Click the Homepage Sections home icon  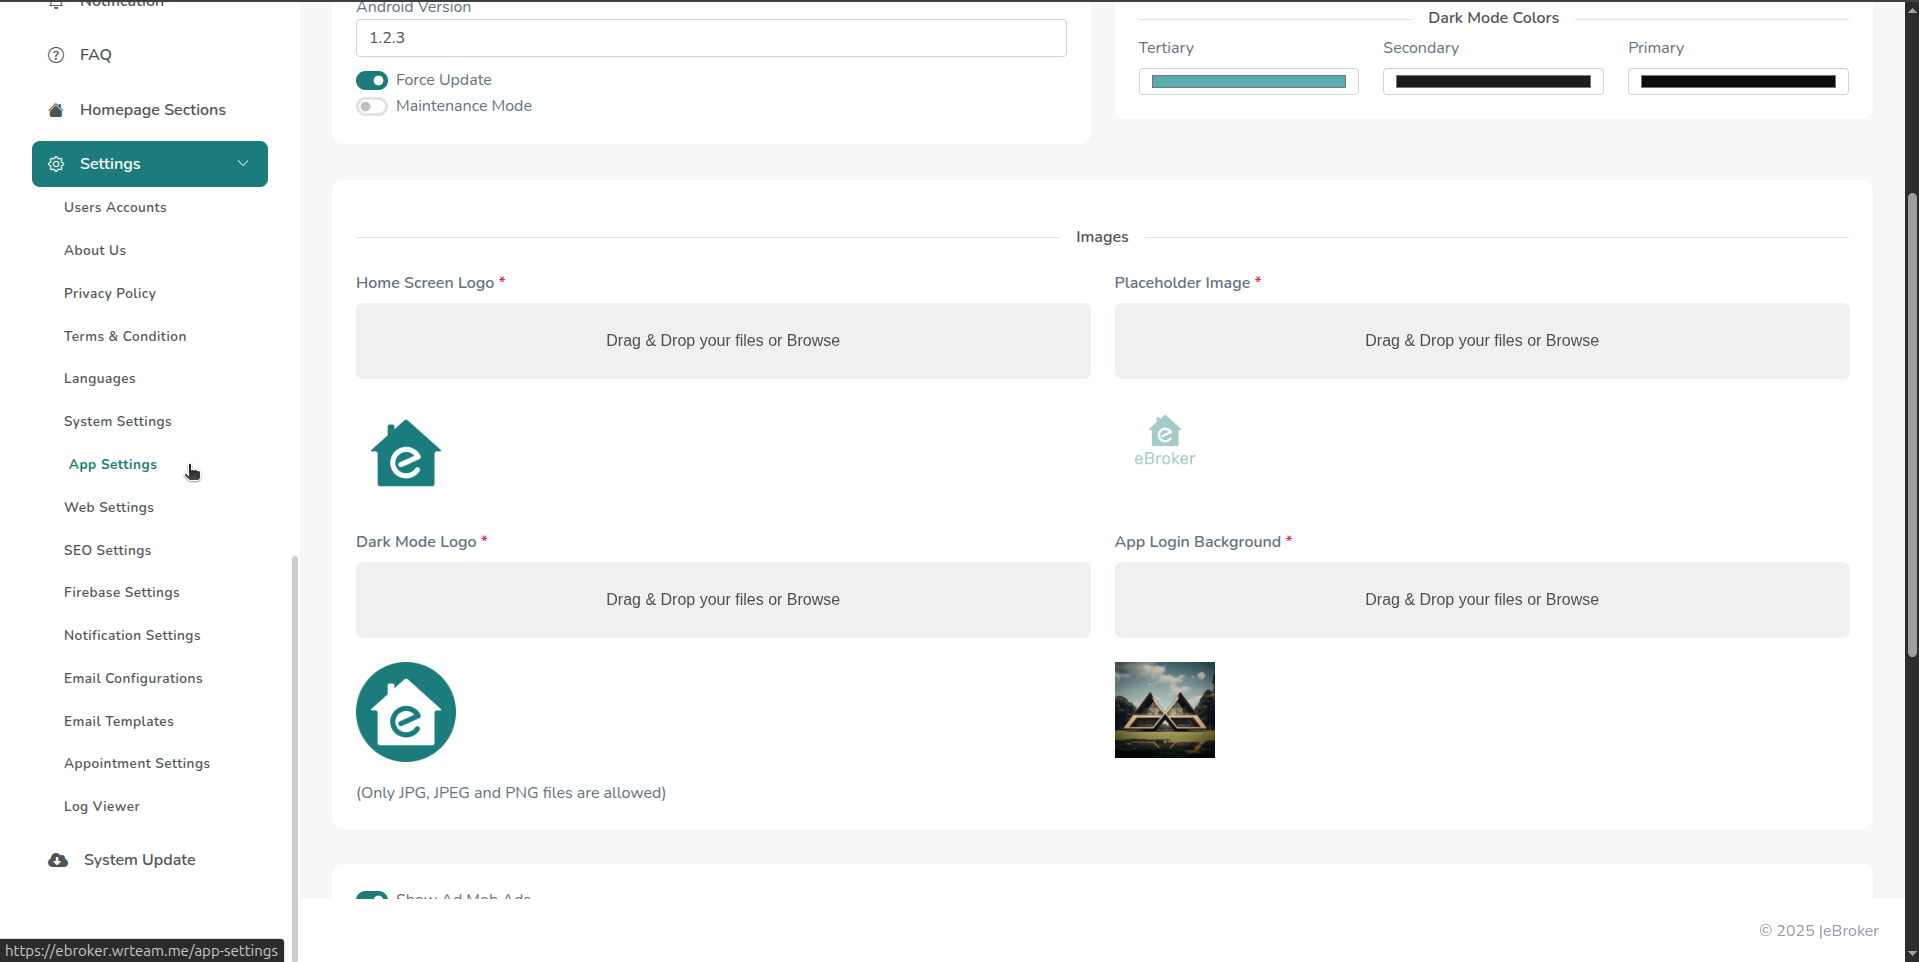55,110
